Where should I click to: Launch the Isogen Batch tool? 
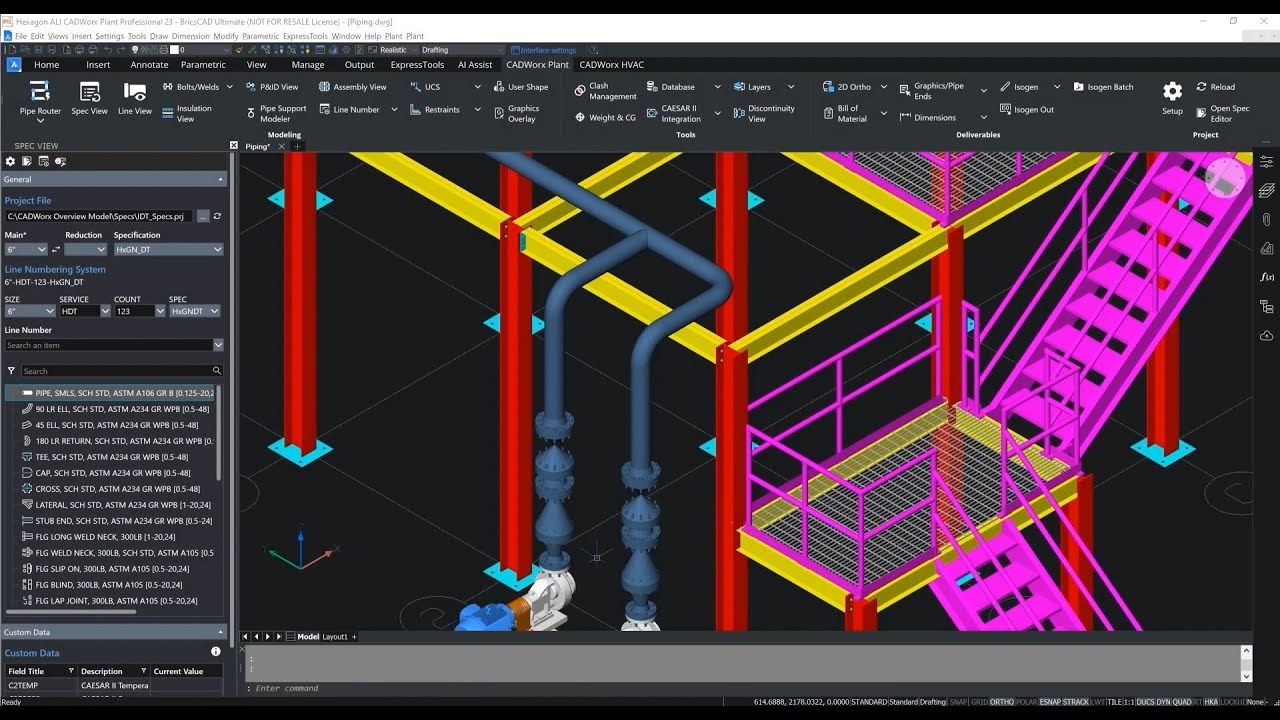[x=1103, y=87]
